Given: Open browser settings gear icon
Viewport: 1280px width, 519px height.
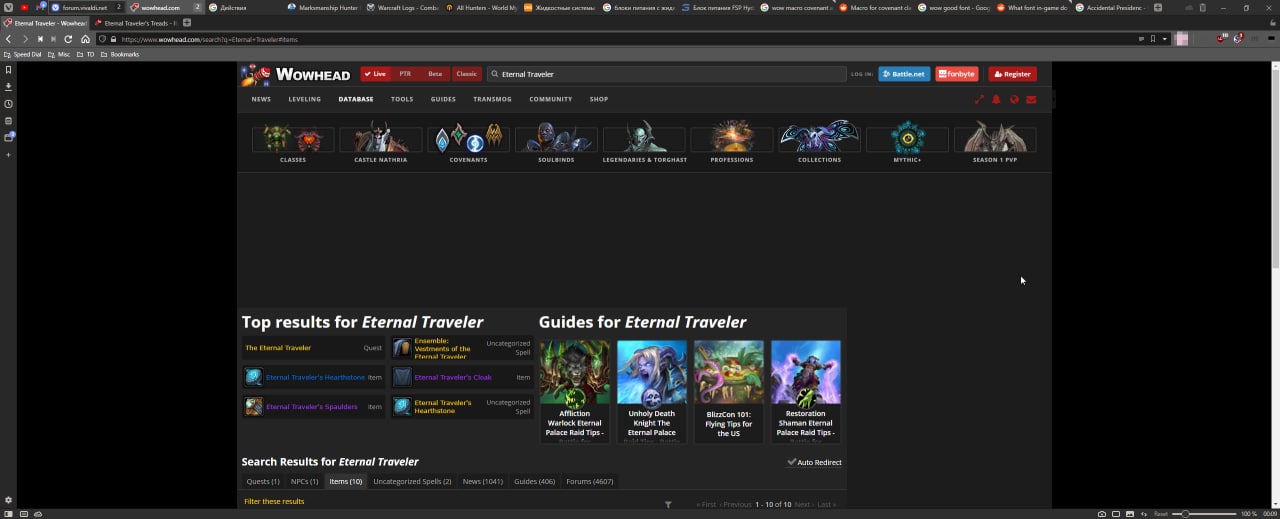Looking at the screenshot, I should (x=8, y=500).
